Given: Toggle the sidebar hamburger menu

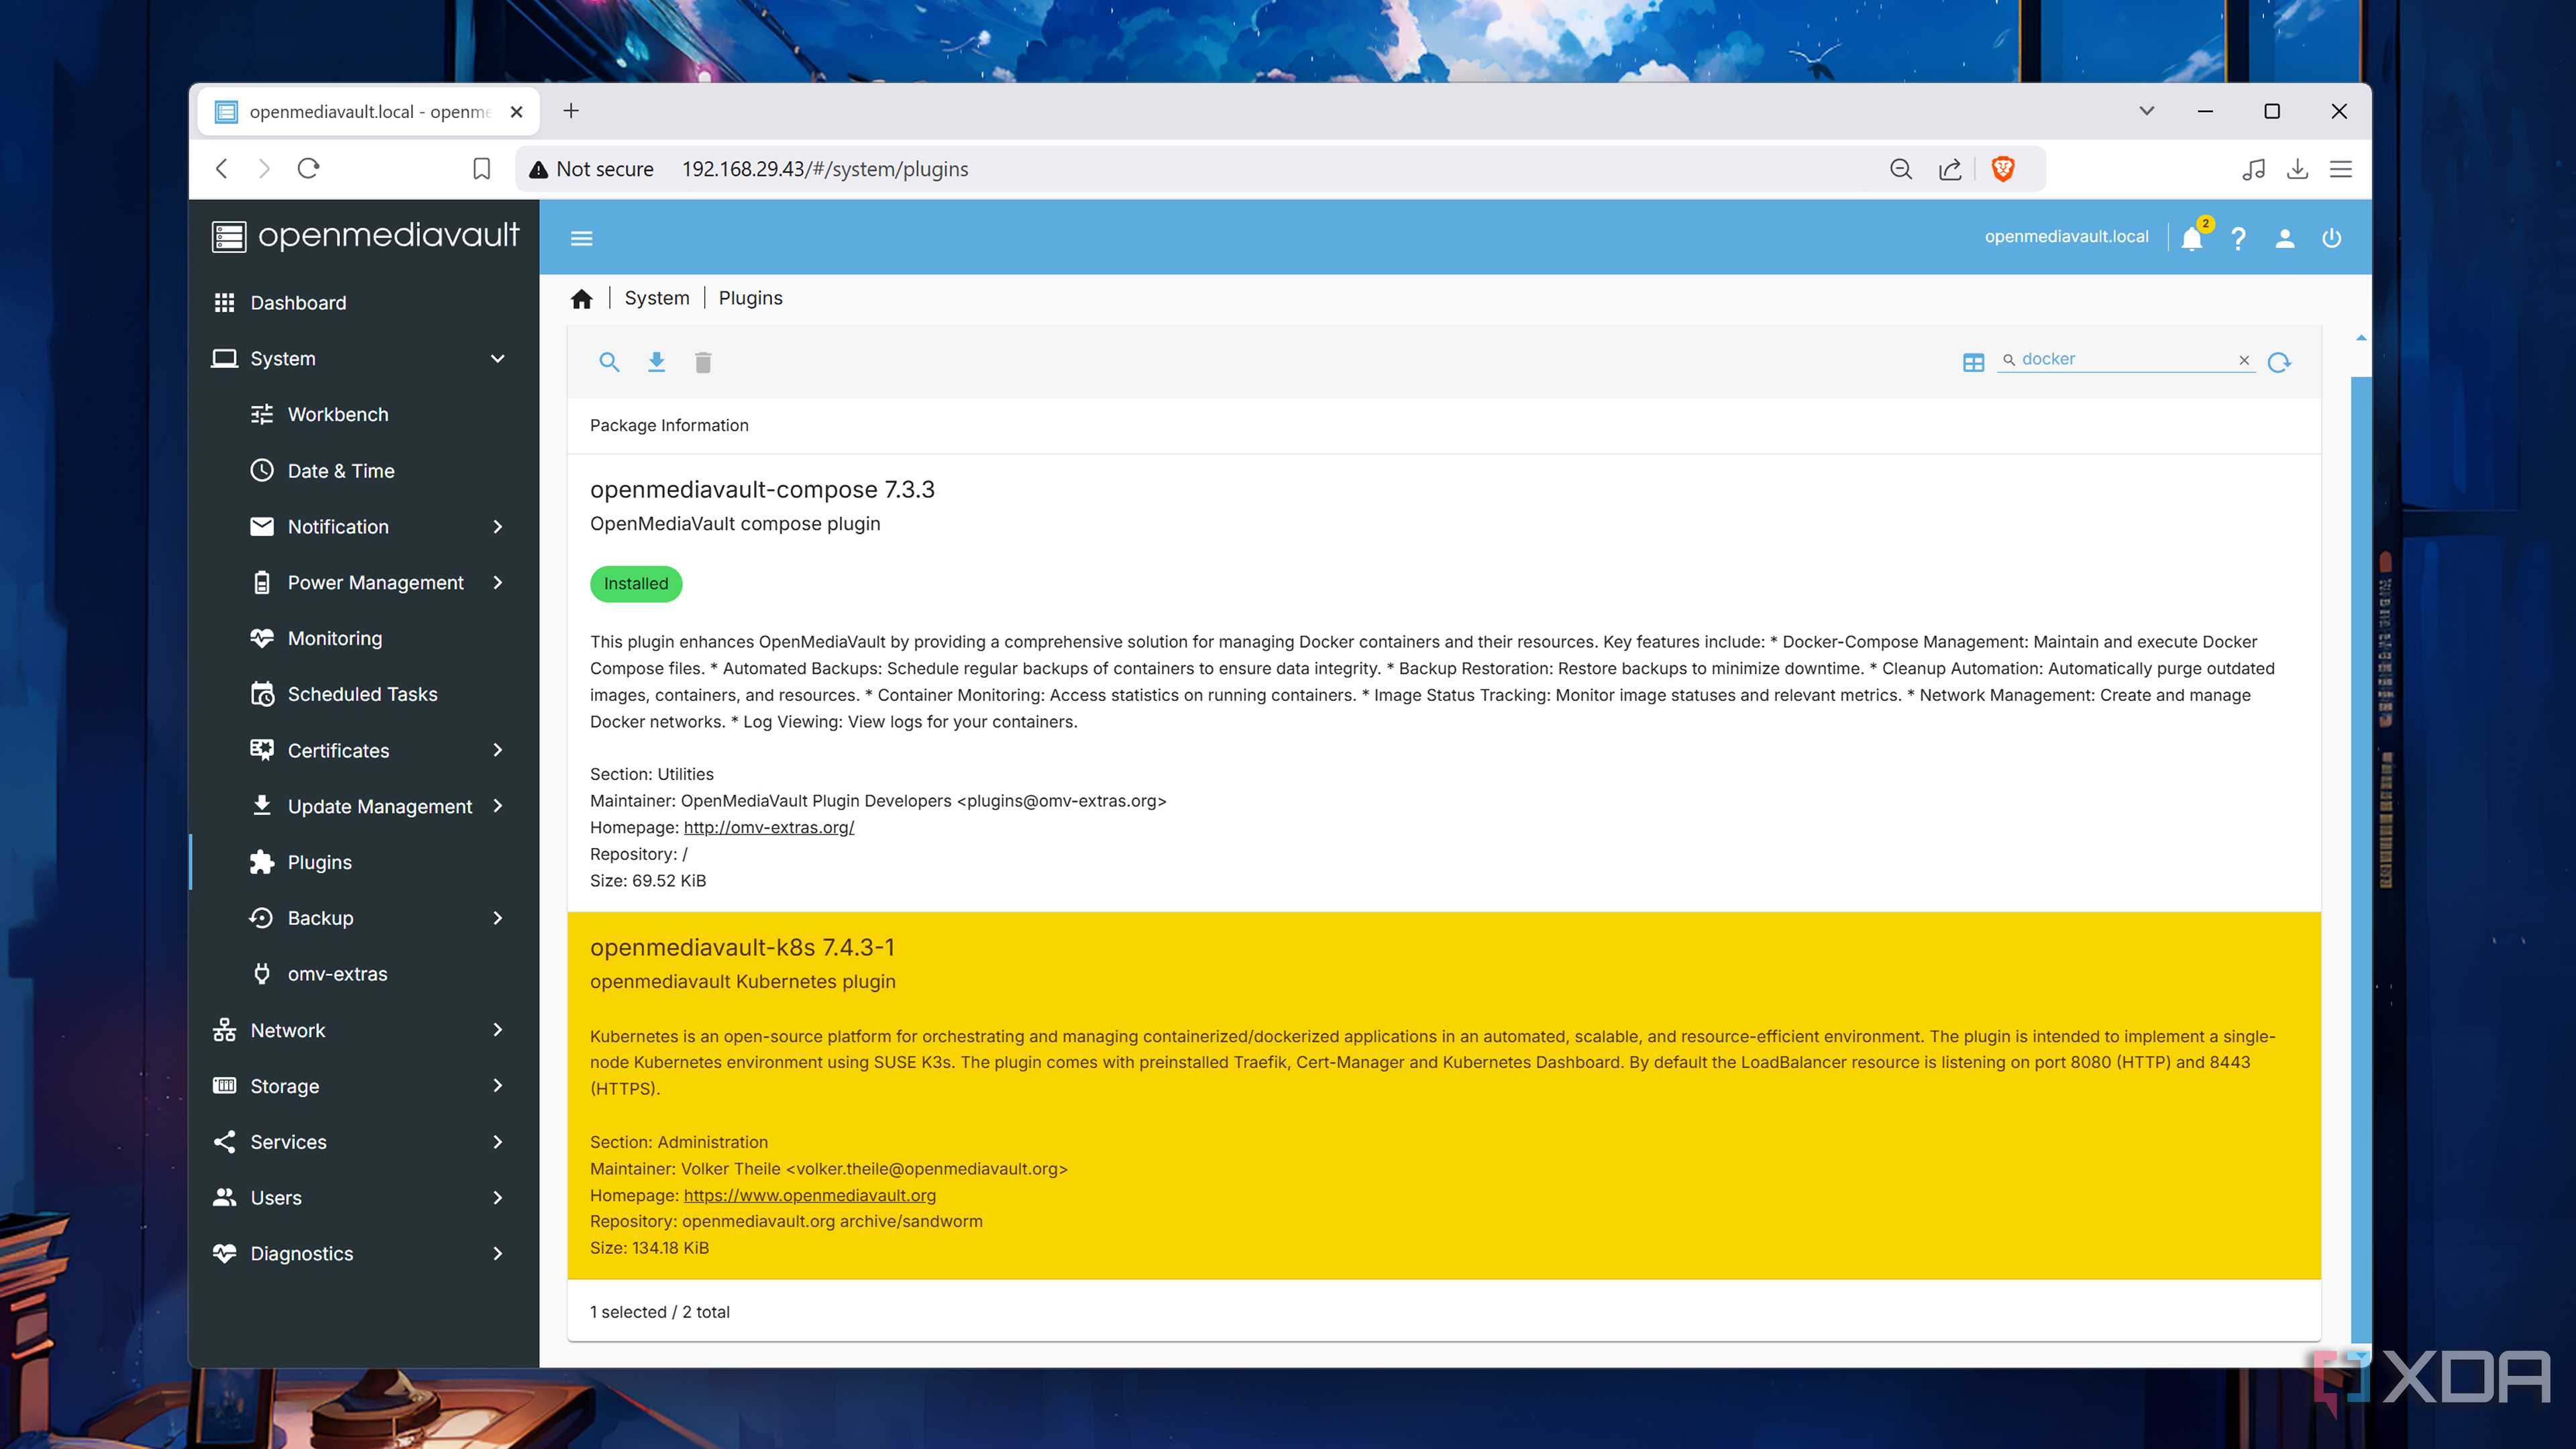Looking at the screenshot, I should coord(581,238).
